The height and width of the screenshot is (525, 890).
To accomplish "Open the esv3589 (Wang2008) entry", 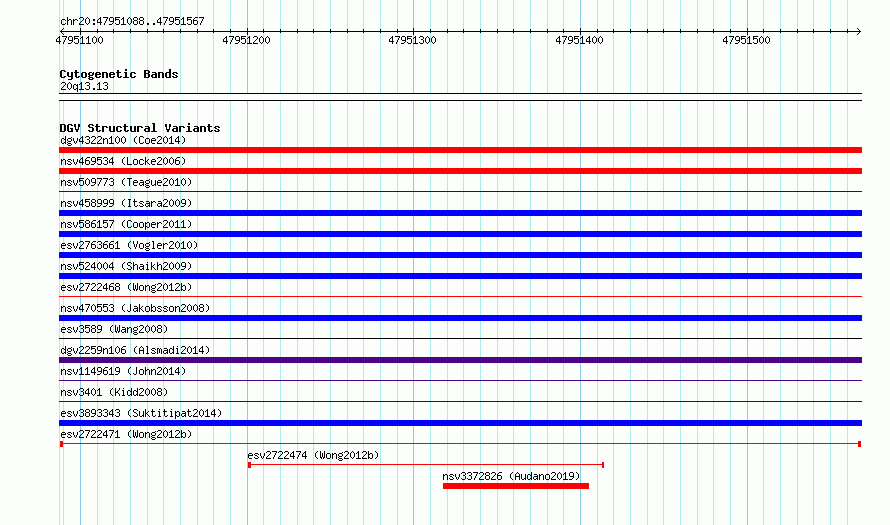I will coord(114,329).
